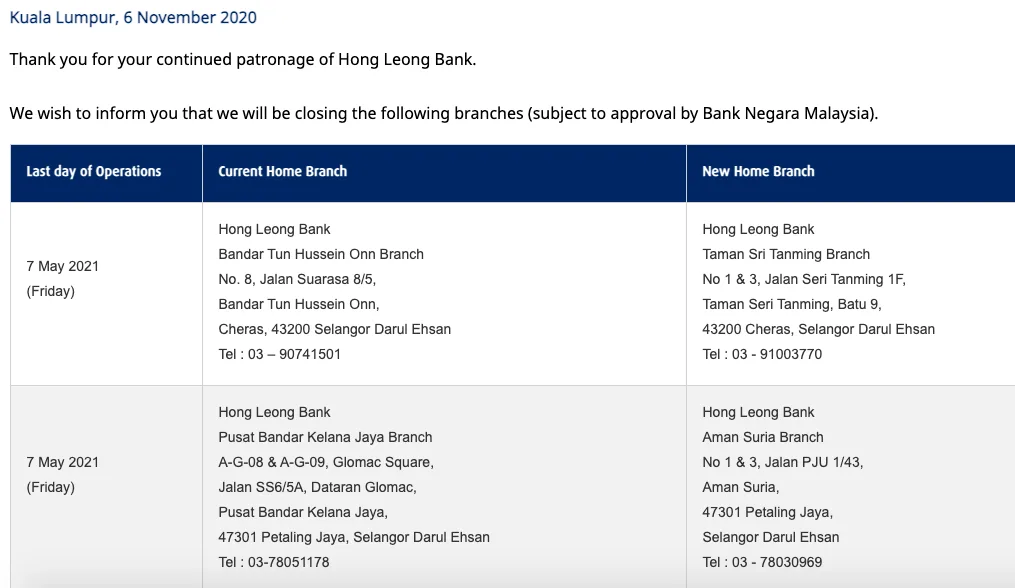Click "Taman Sri Tanming Branch" name
This screenshot has height=588, width=1015.
click(786, 254)
